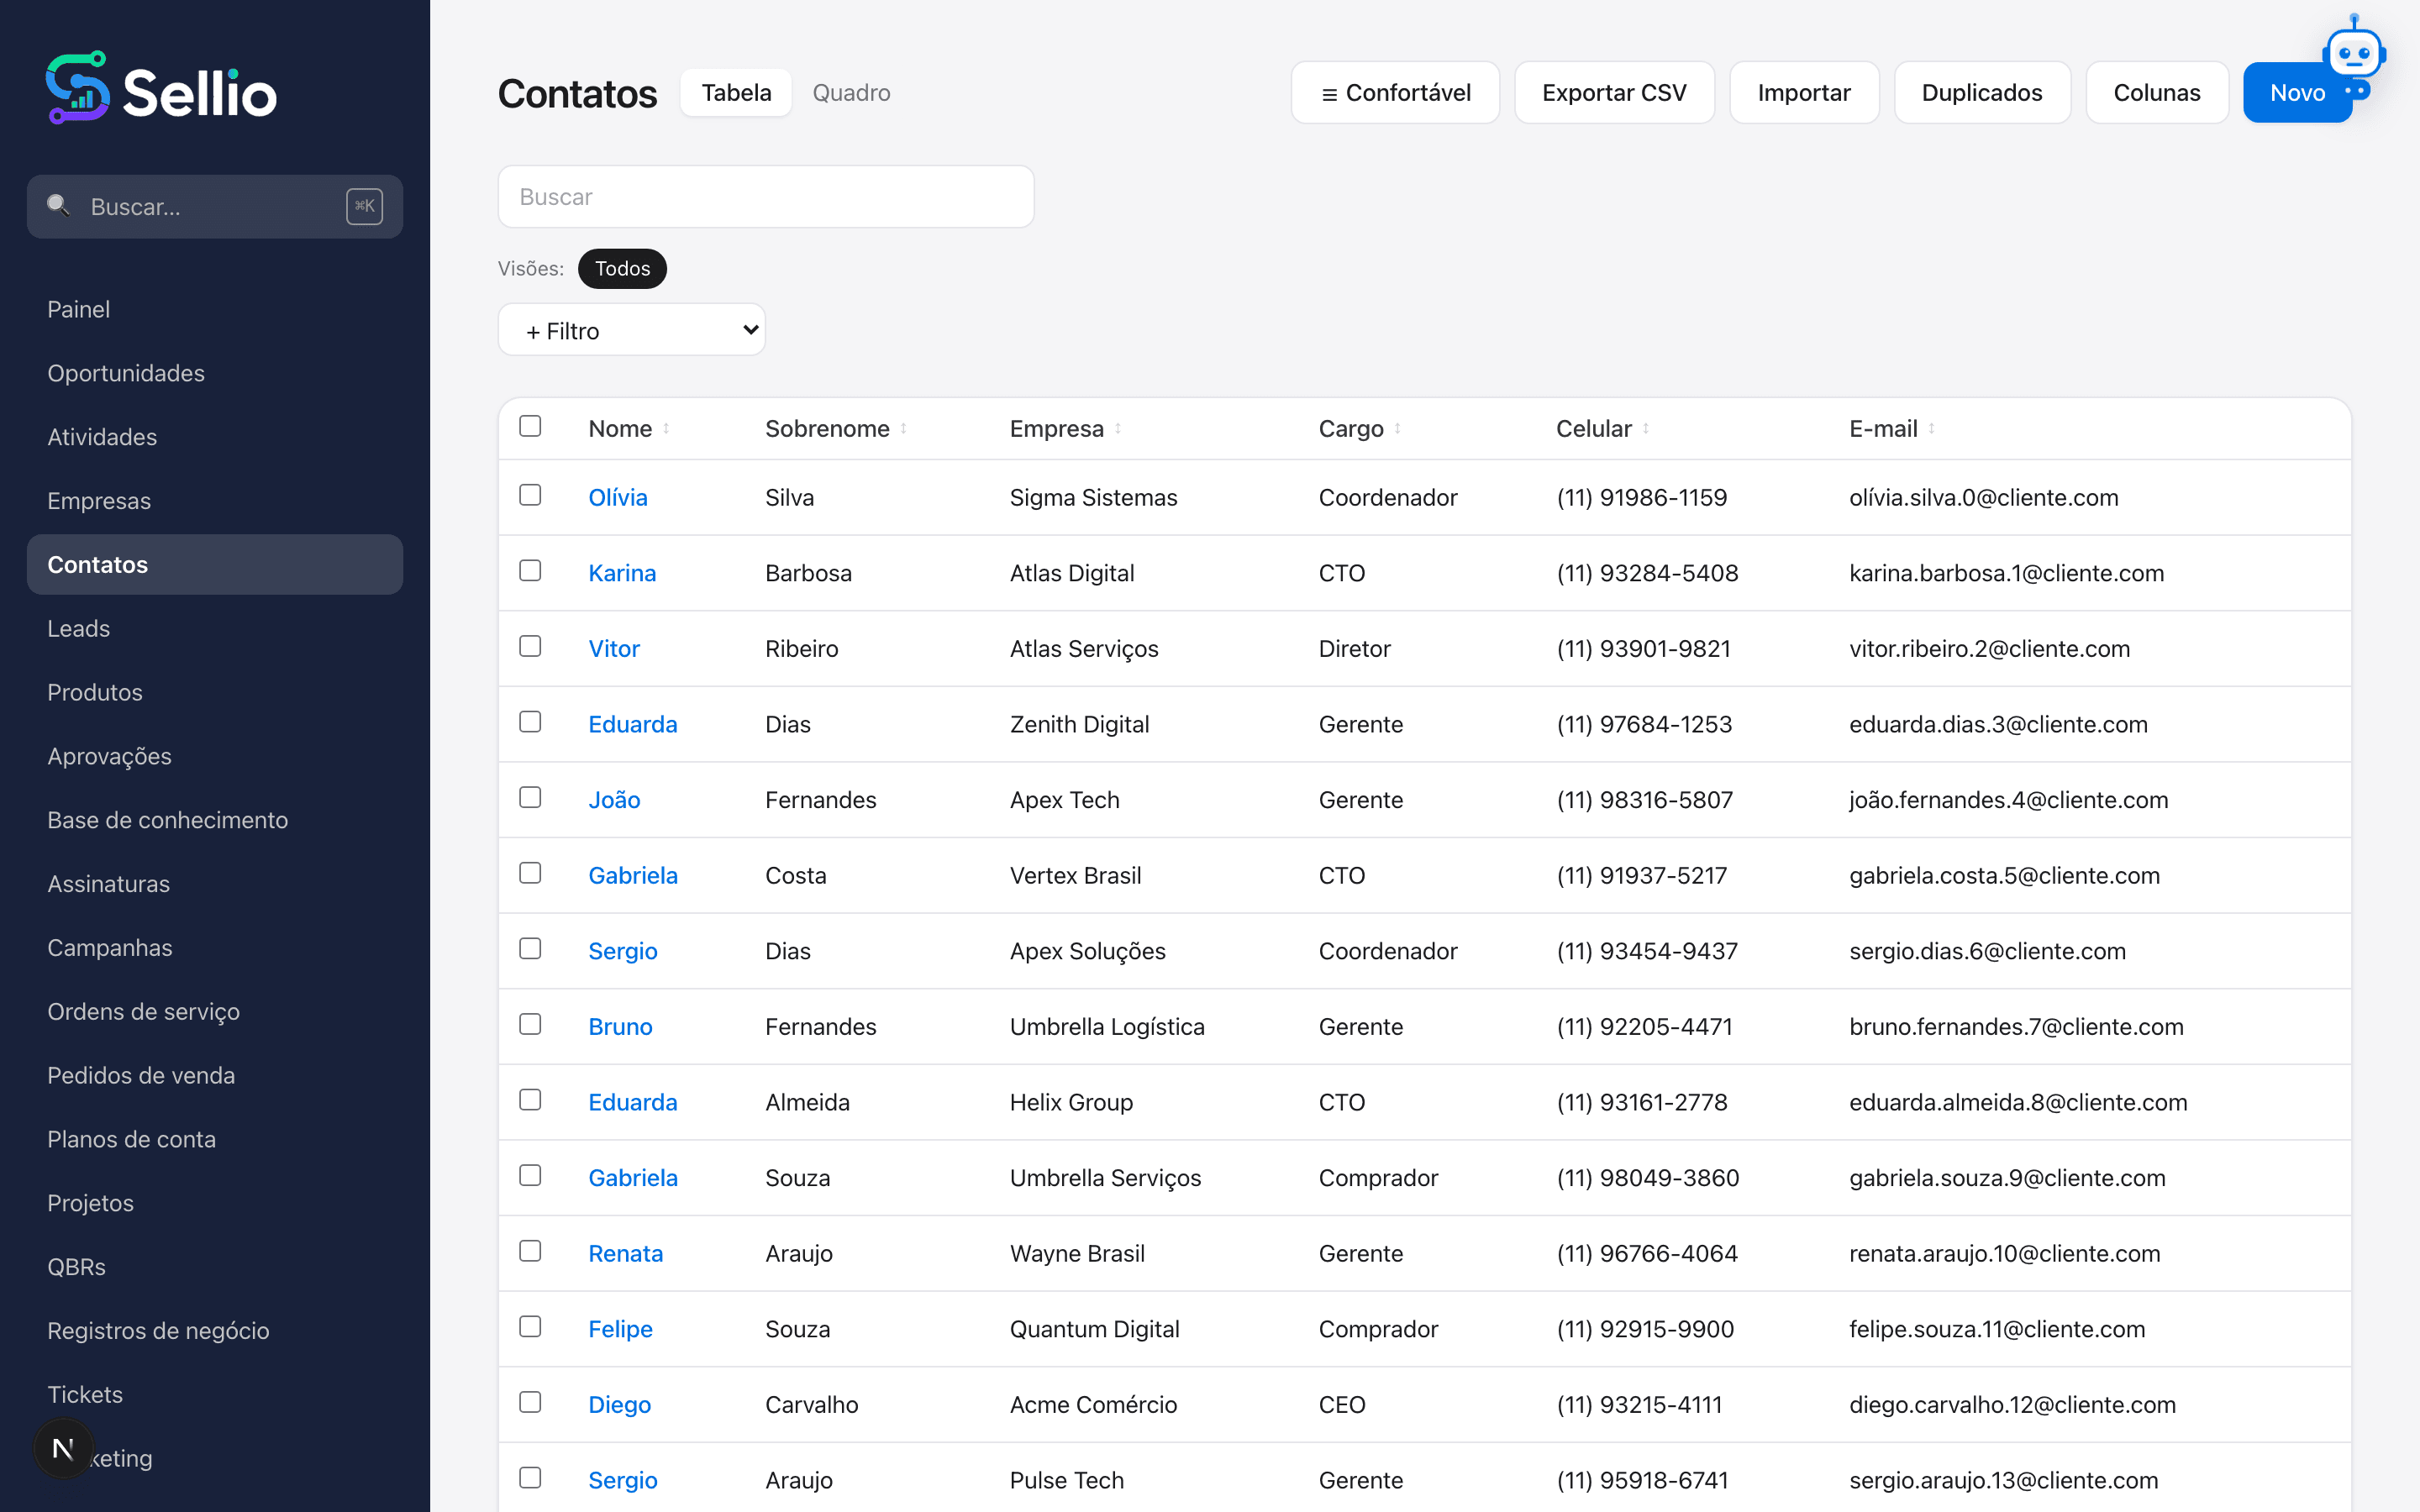Select the checkbox for Renata Araujo
This screenshot has height=1512, width=2420.
coord(530,1251)
